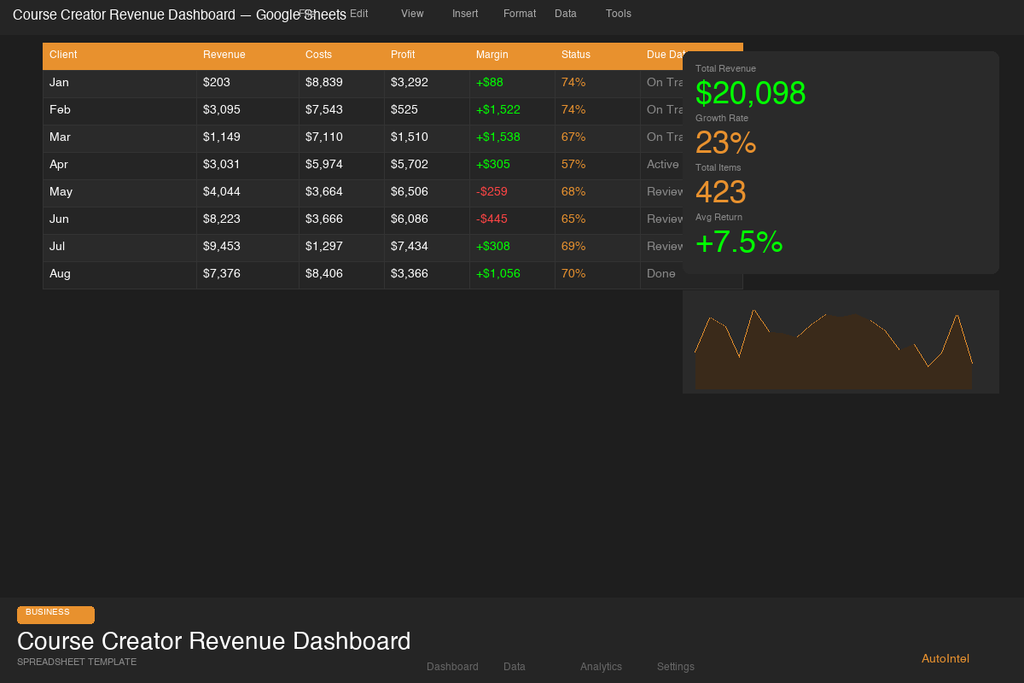Select the Mar row label cell
This screenshot has width=1024, height=683.
120,138
